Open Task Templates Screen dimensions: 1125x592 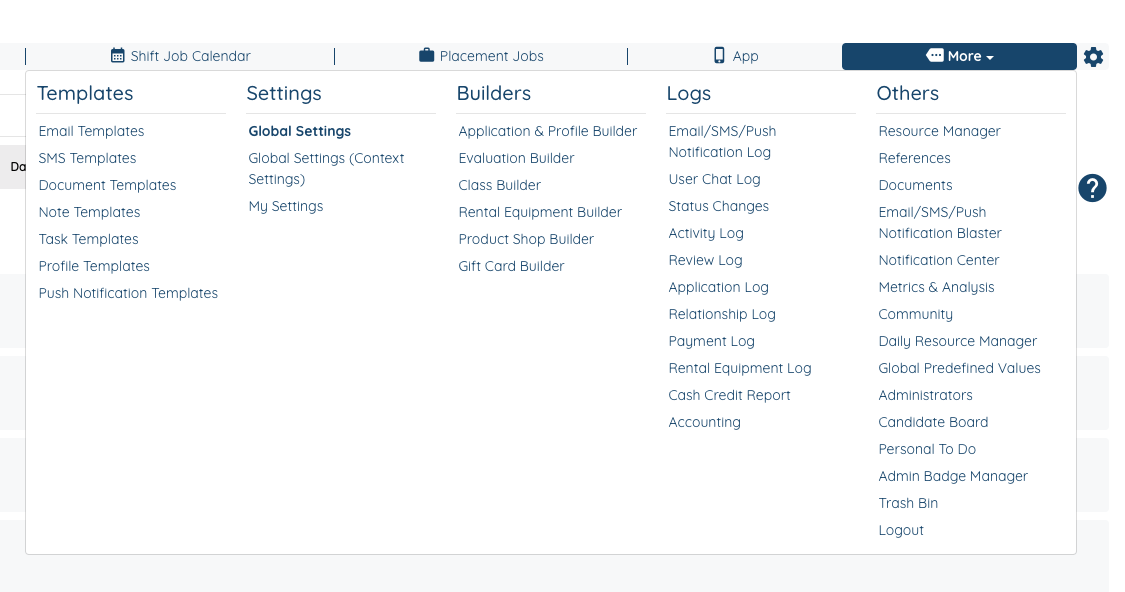[x=89, y=239]
